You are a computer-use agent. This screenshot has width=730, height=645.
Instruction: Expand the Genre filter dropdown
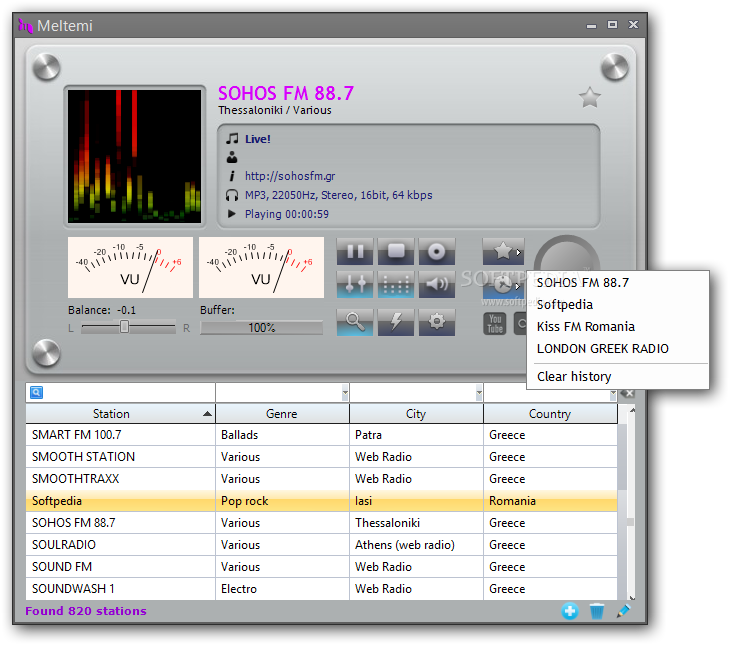[345, 393]
